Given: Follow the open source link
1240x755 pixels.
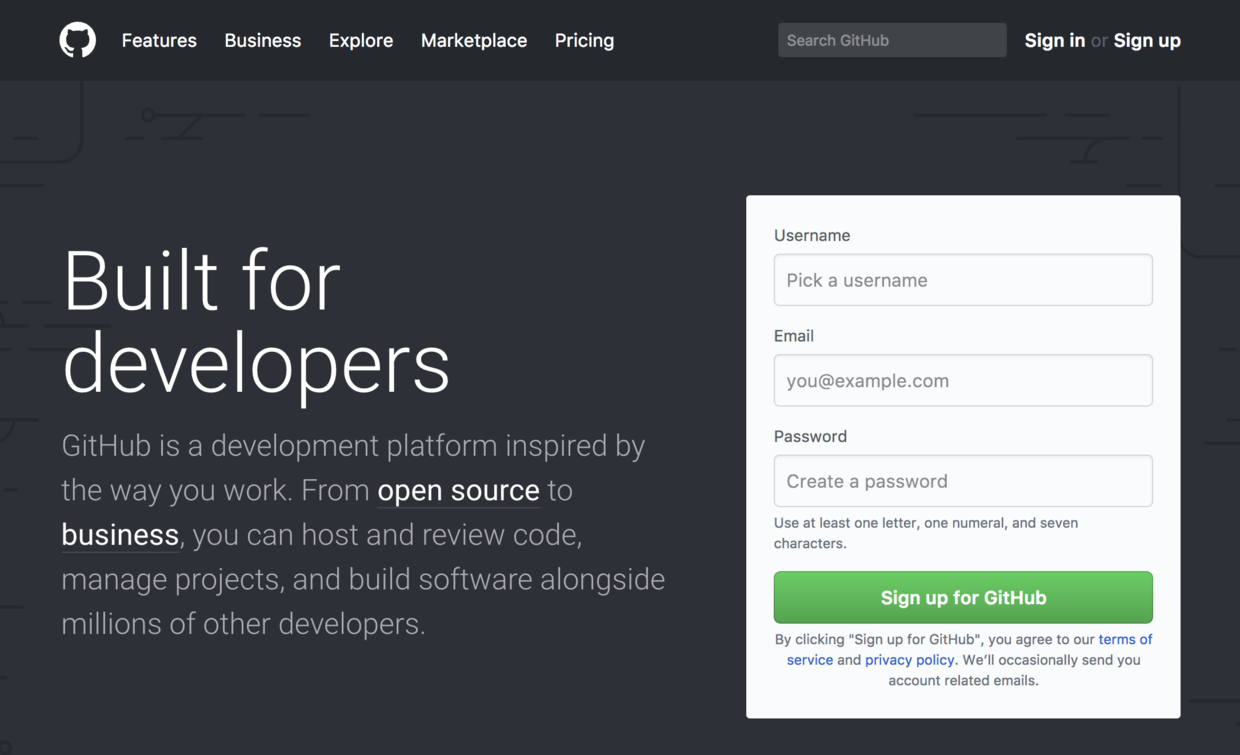Looking at the screenshot, I should (458, 490).
